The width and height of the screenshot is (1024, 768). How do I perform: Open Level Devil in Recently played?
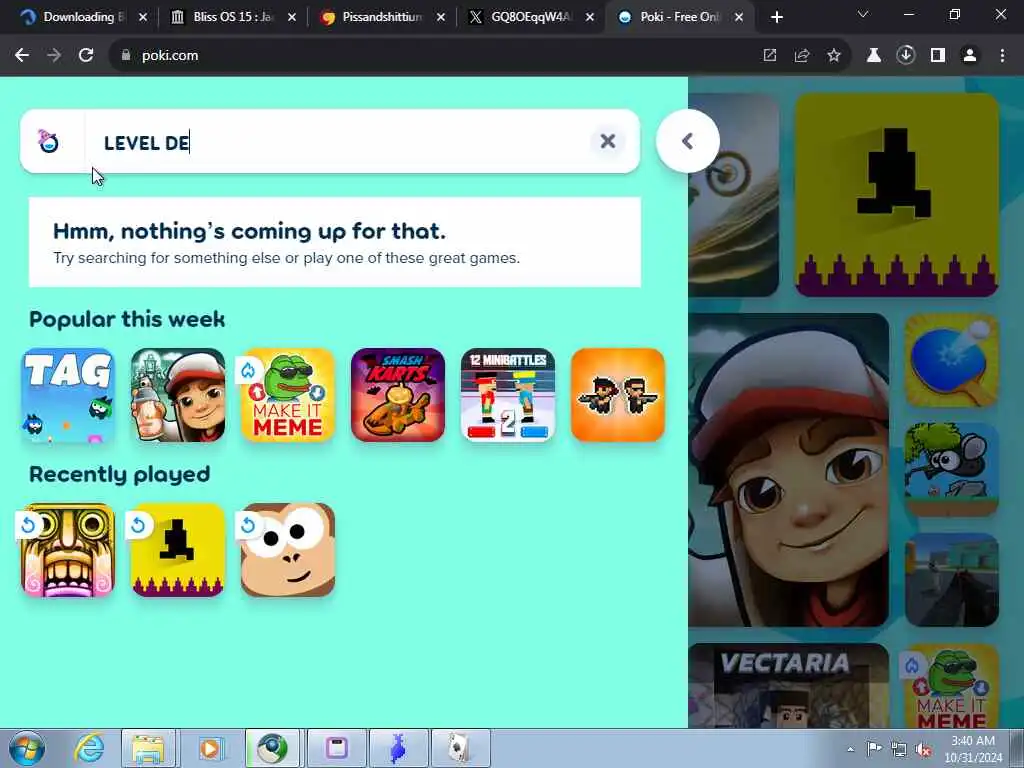tap(178, 550)
